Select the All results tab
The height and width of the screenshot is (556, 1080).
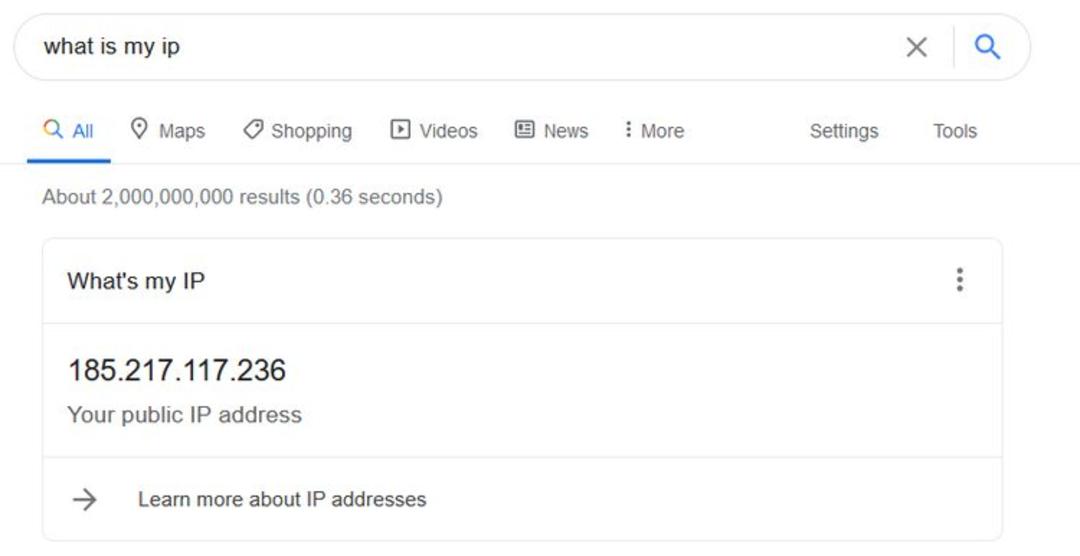(68, 130)
